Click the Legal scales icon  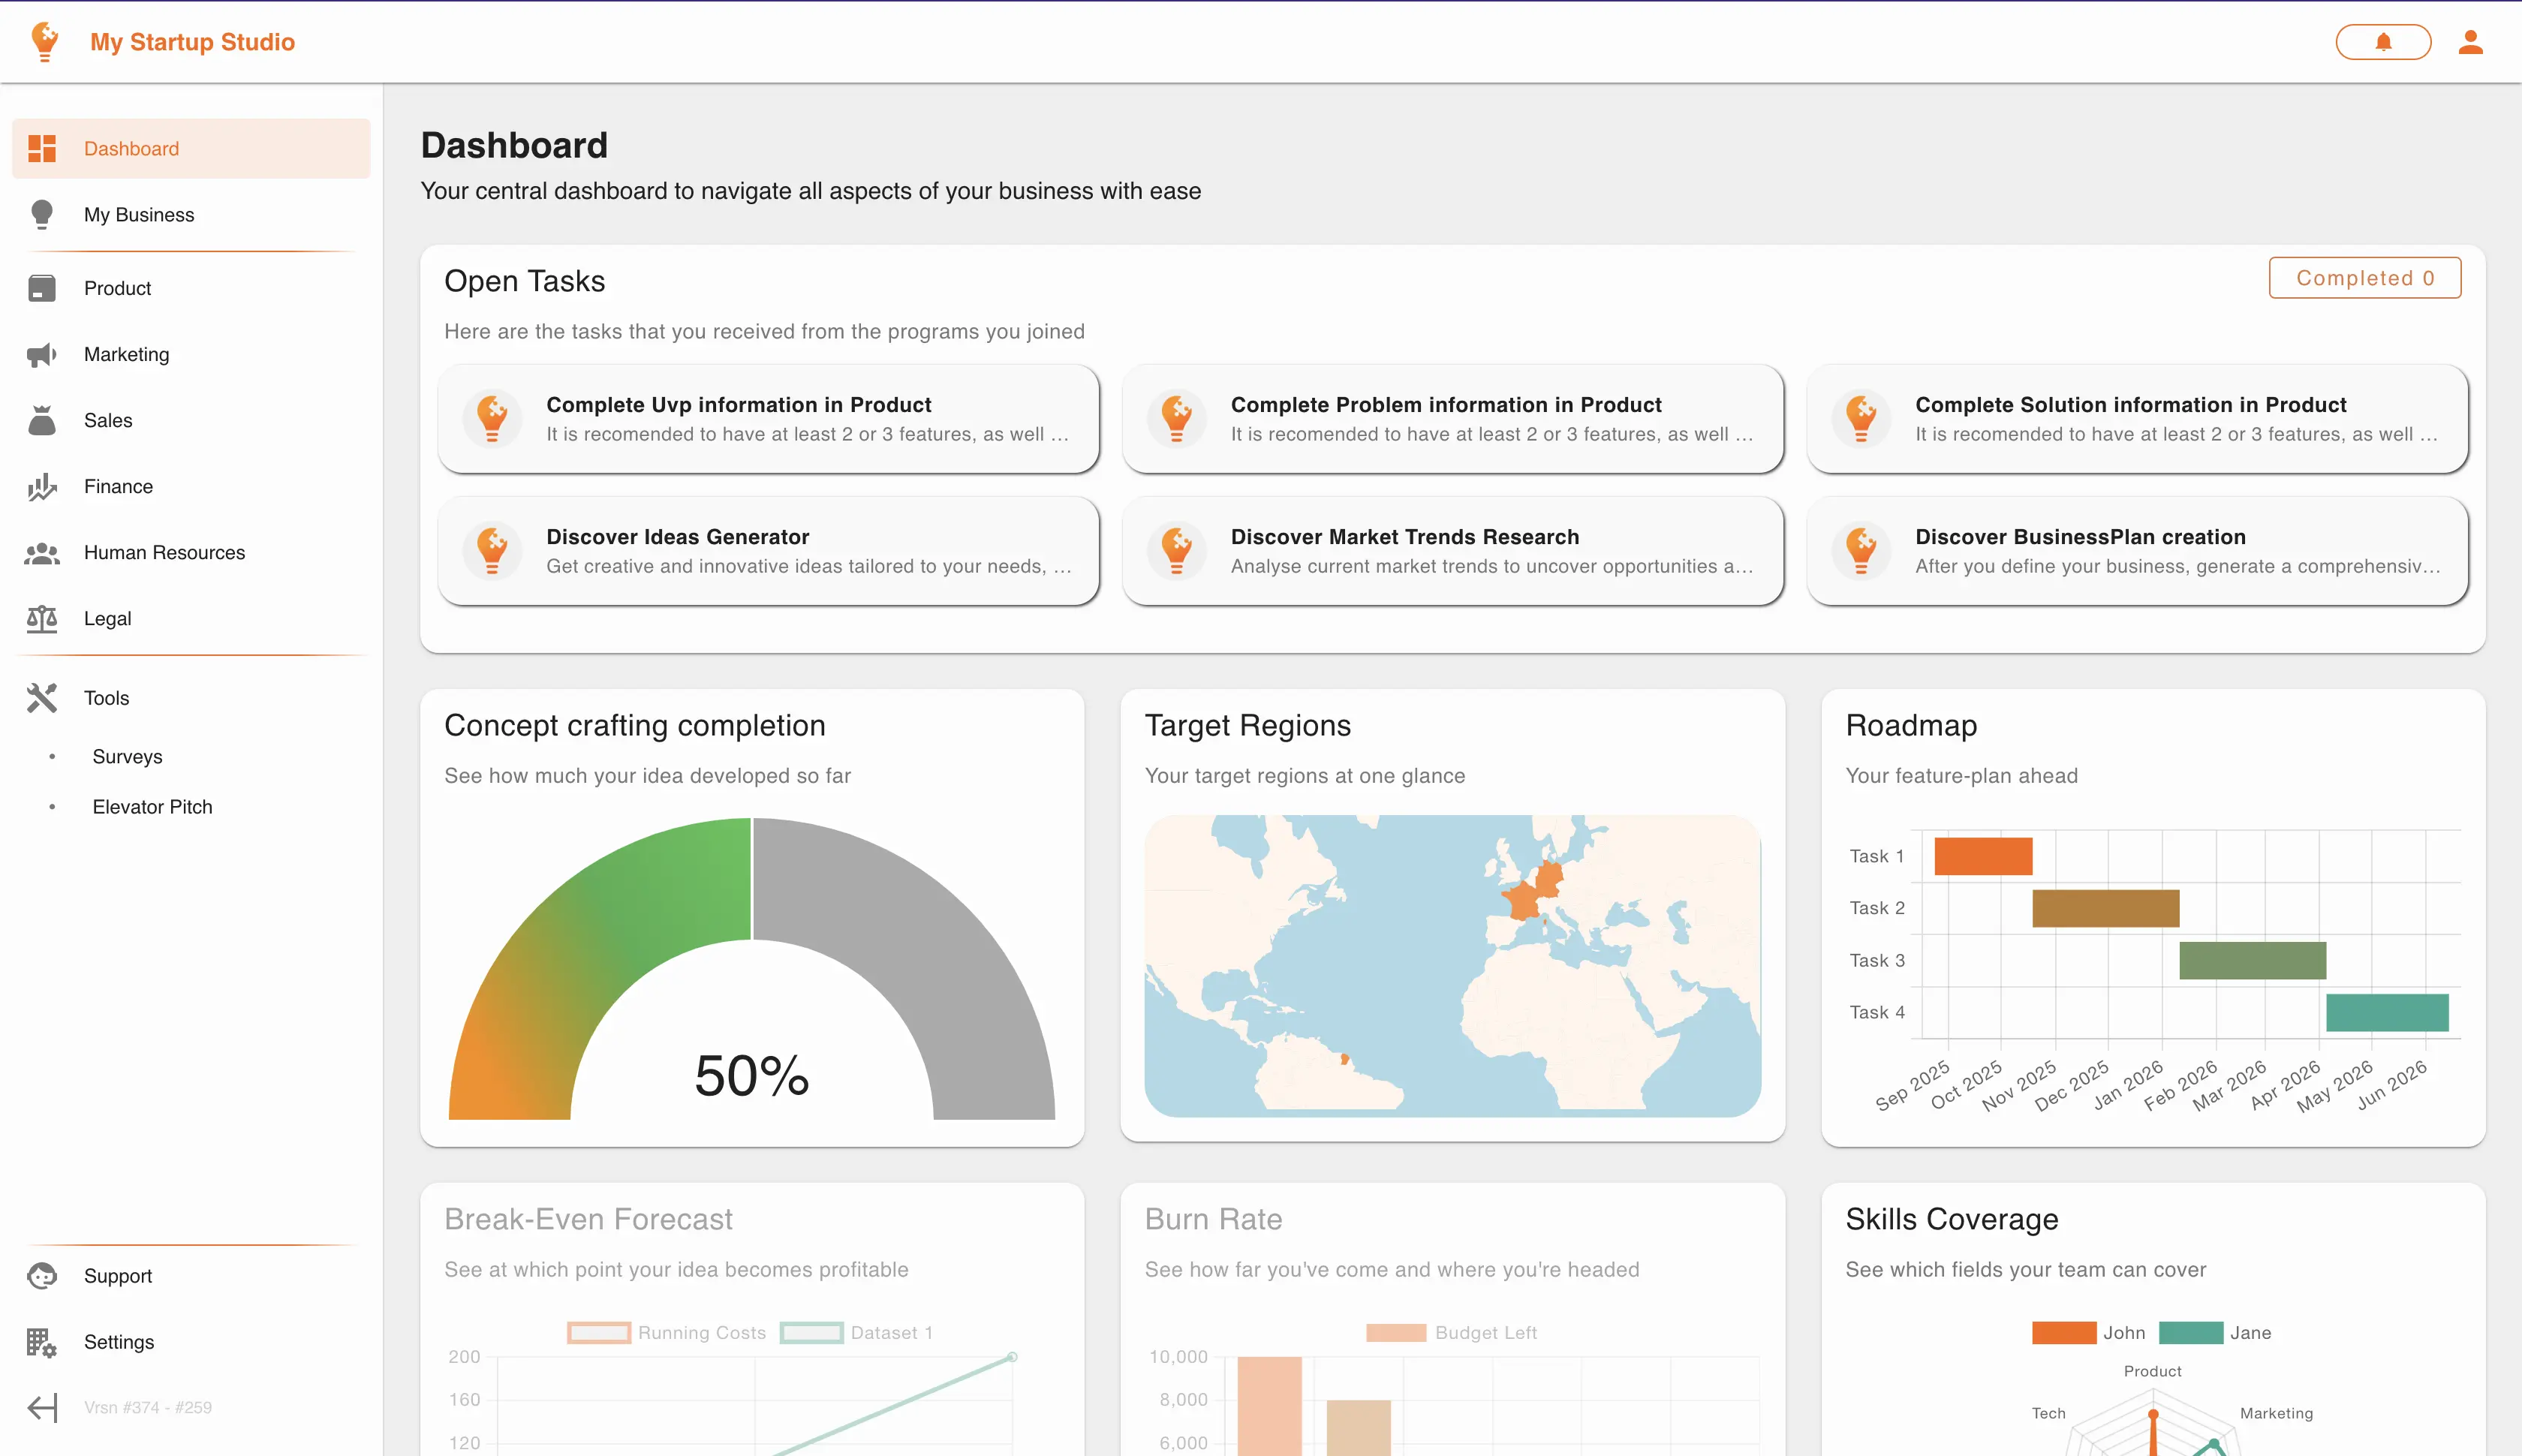pos(41,618)
